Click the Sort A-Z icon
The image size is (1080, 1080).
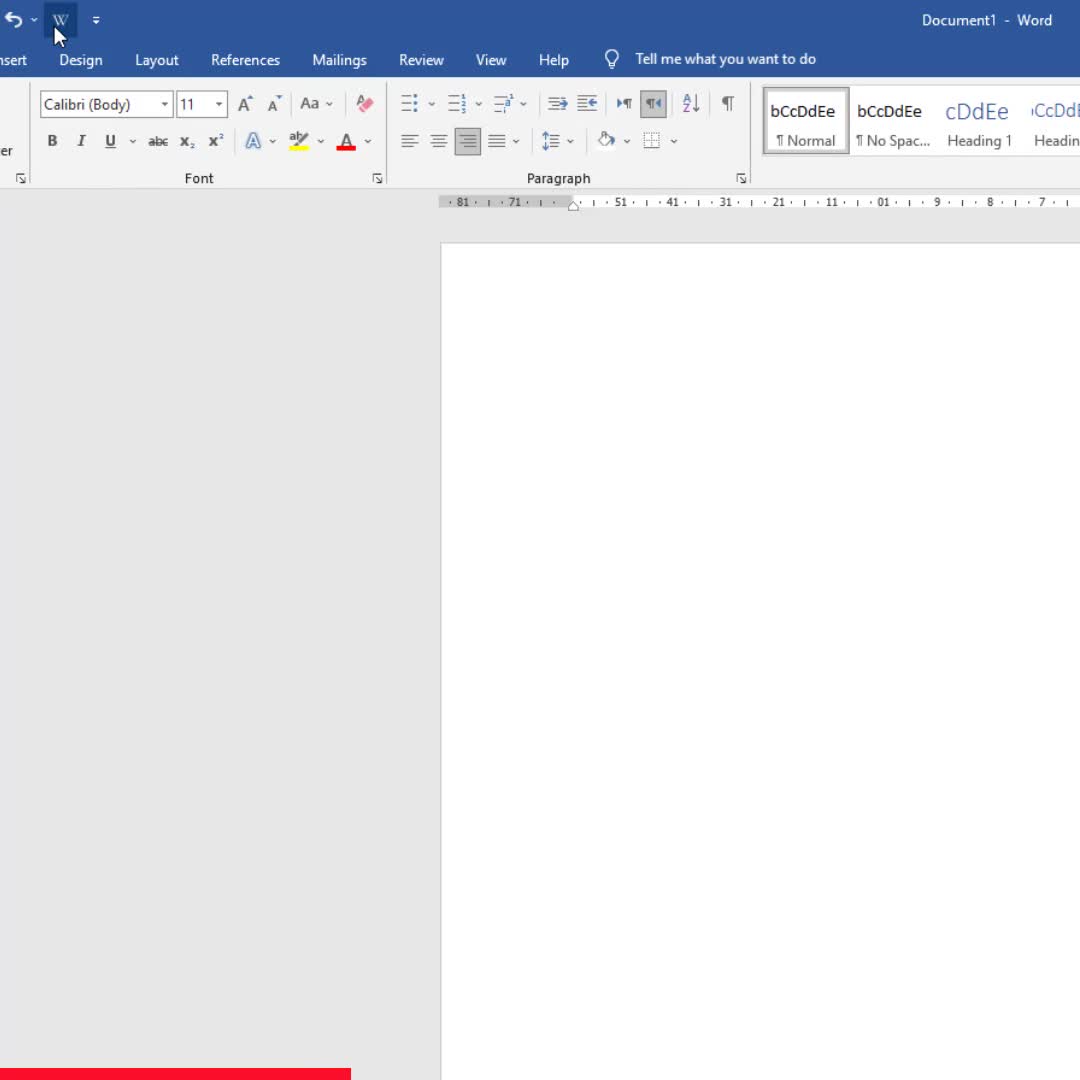coord(690,104)
